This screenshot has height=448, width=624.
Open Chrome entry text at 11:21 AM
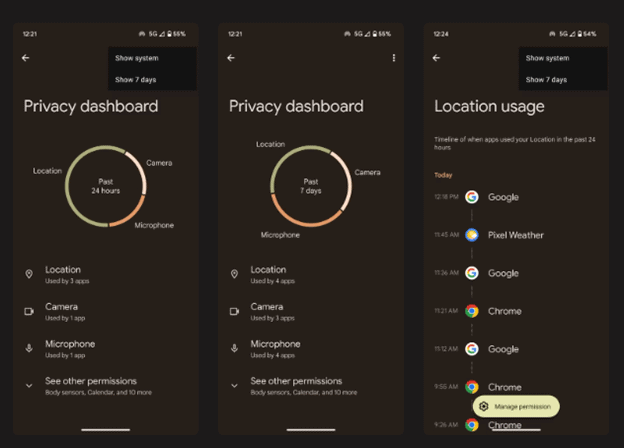pyautogui.click(x=505, y=311)
